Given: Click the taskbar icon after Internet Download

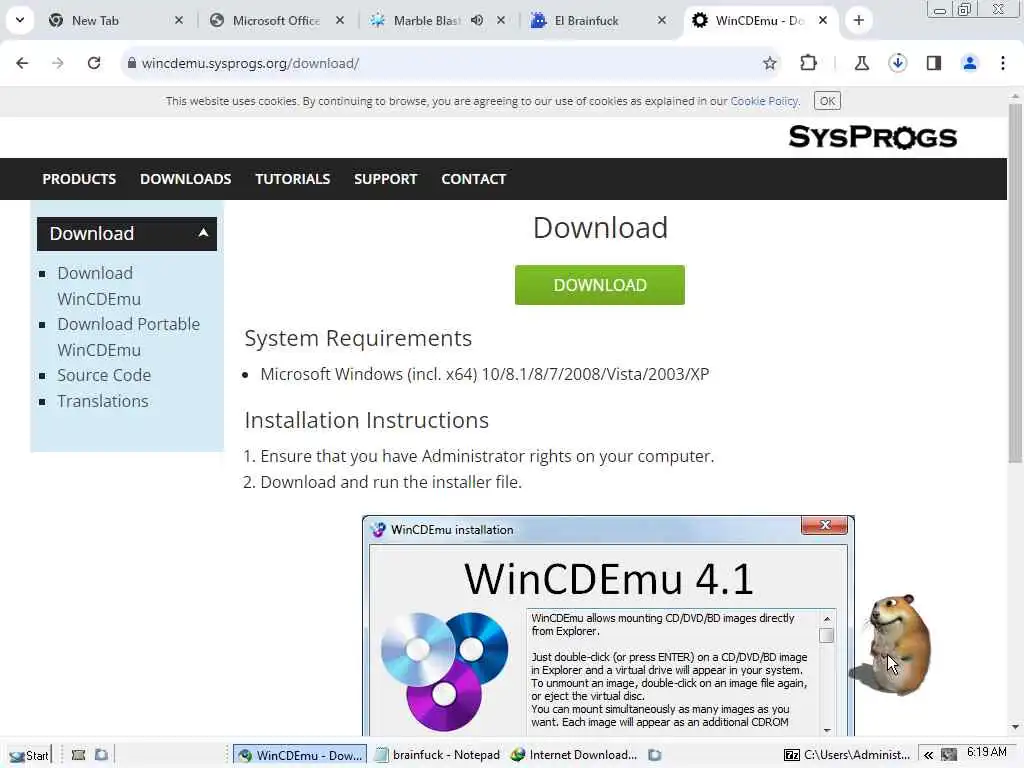Looking at the screenshot, I should (x=655, y=755).
